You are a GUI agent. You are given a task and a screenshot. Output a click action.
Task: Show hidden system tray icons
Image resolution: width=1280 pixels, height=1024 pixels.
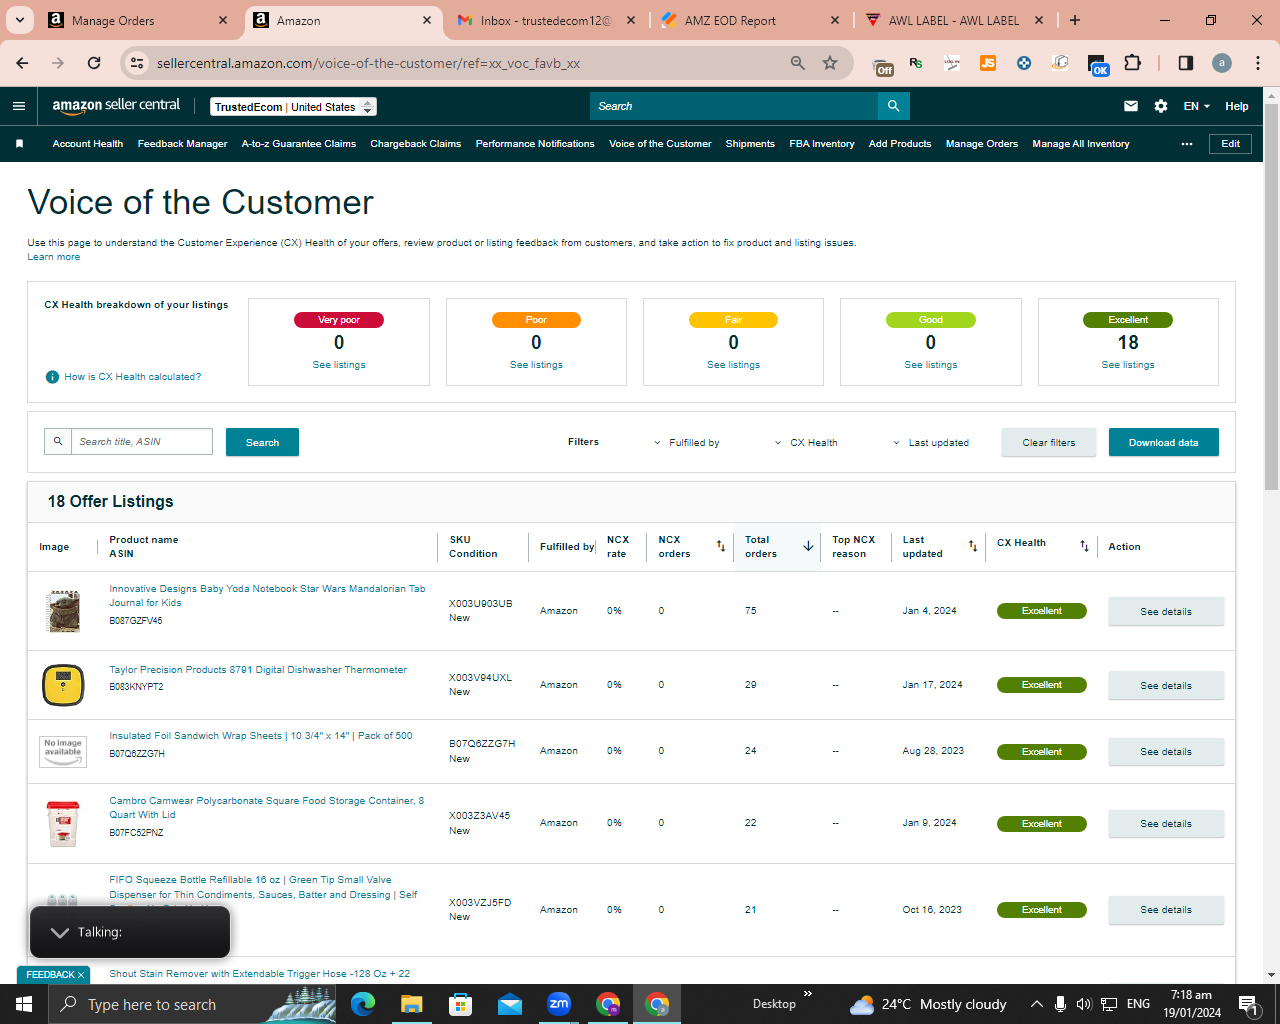click(x=1037, y=1004)
